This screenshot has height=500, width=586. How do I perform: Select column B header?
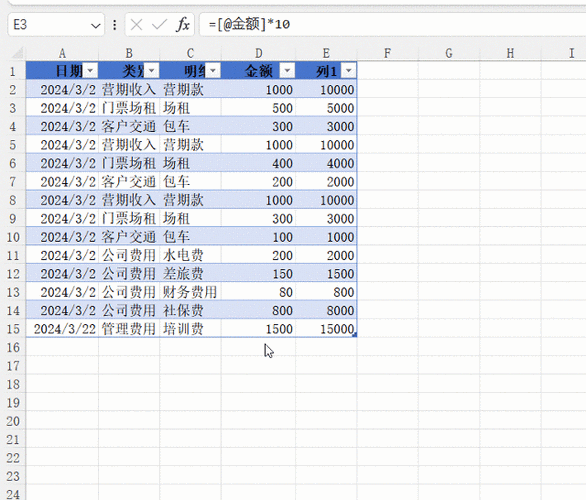[129, 53]
